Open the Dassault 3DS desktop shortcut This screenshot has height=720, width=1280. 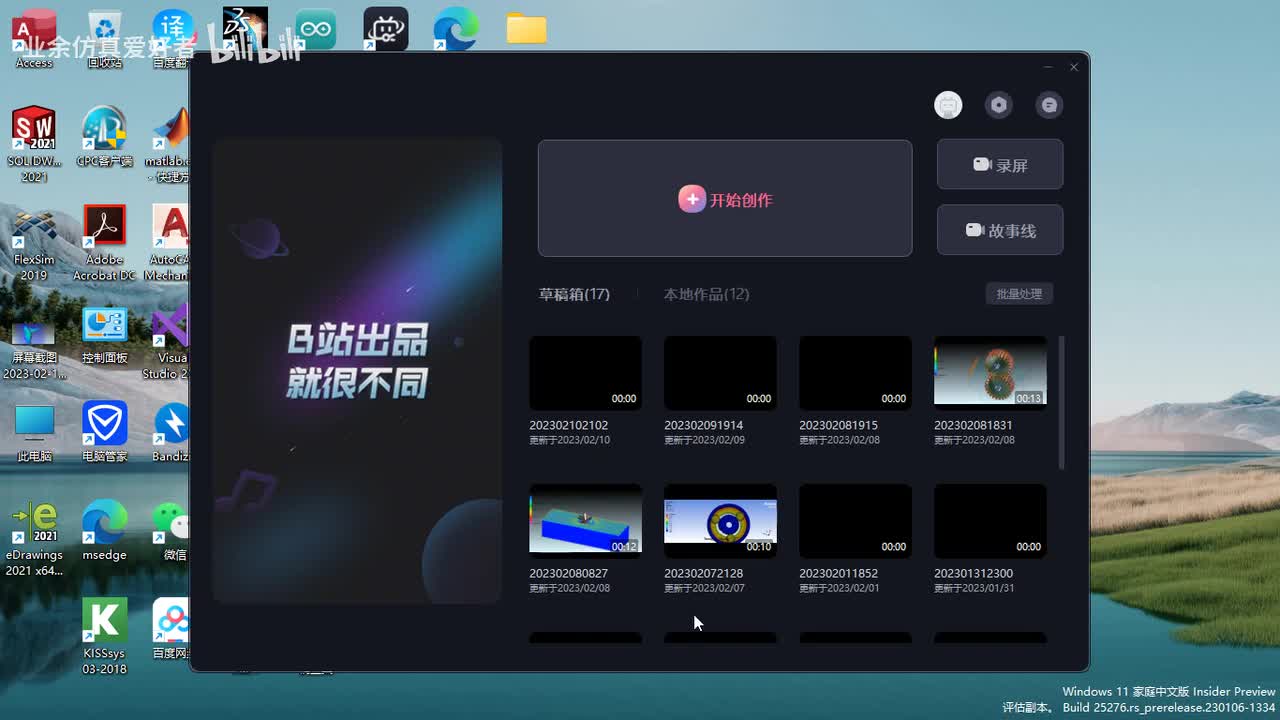(245, 30)
